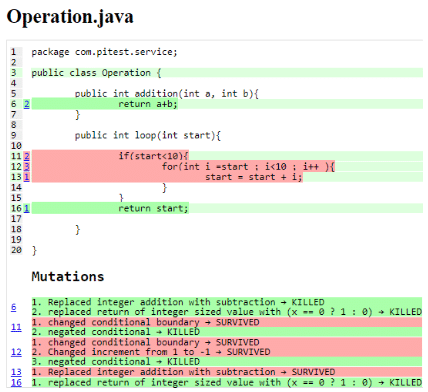Jump to line 12 from Mutations list
Viewport: 428px width, 392px height.
pyautogui.click(x=16, y=352)
